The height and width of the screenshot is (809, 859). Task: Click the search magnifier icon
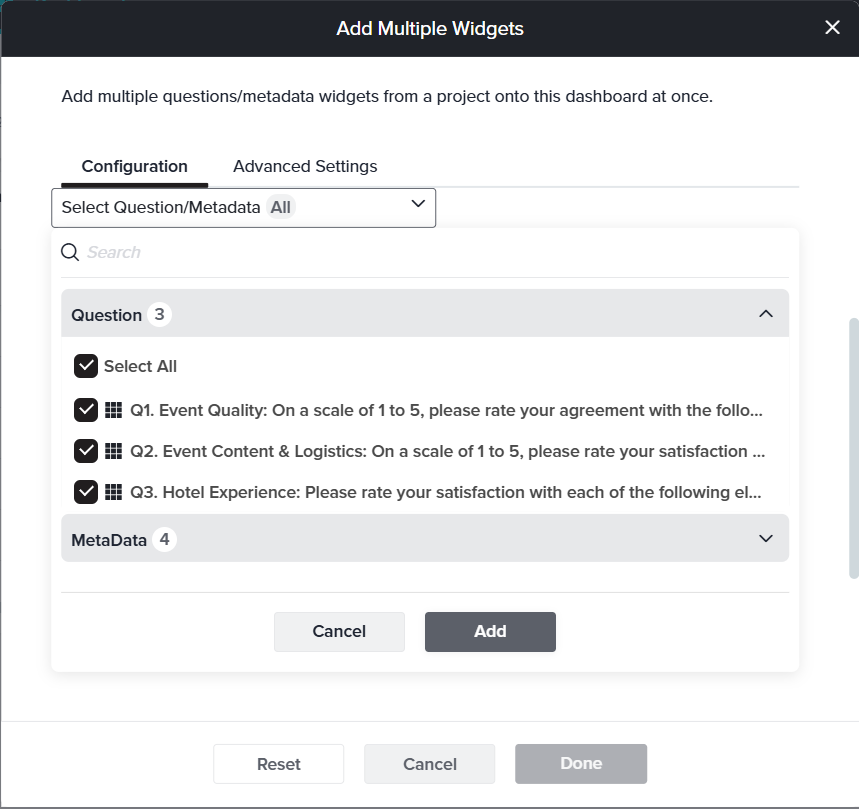(x=70, y=252)
